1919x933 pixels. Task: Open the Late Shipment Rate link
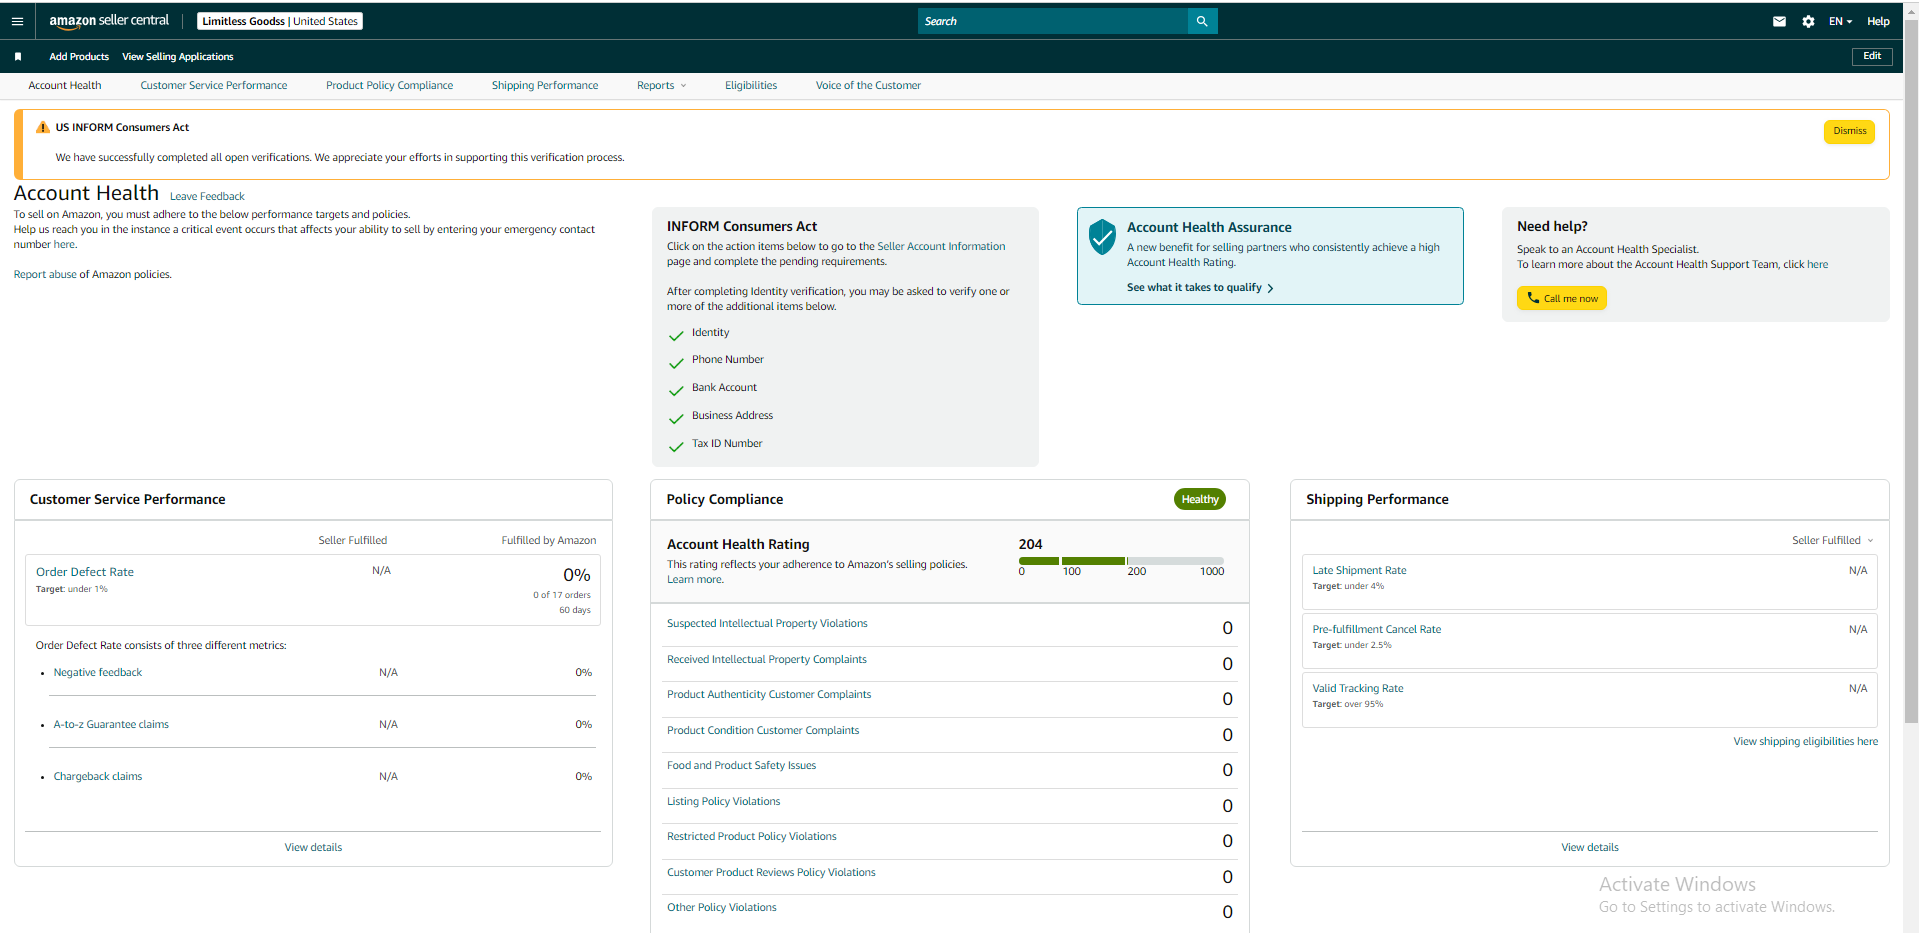click(x=1359, y=571)
